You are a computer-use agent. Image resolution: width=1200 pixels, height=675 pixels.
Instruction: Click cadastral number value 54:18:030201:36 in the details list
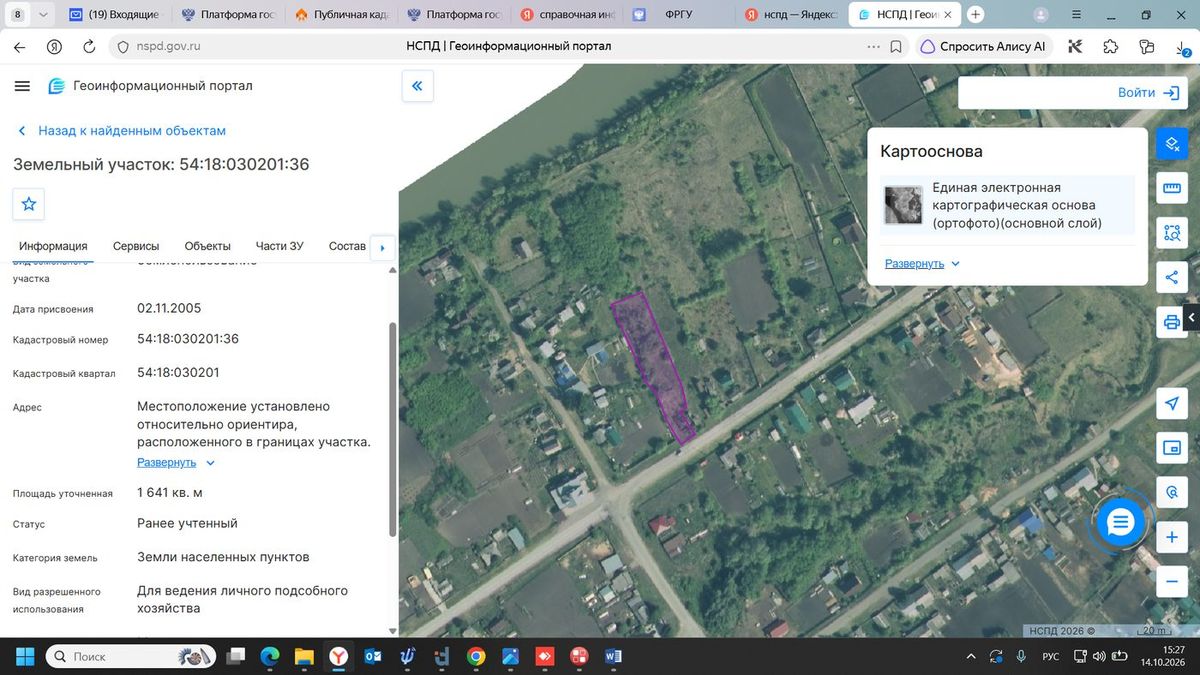click(188, 339)
